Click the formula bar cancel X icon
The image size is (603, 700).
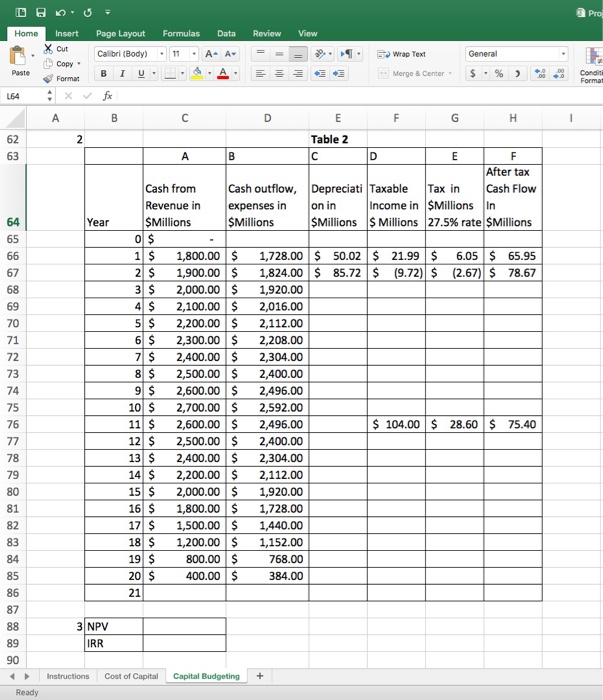68,96
